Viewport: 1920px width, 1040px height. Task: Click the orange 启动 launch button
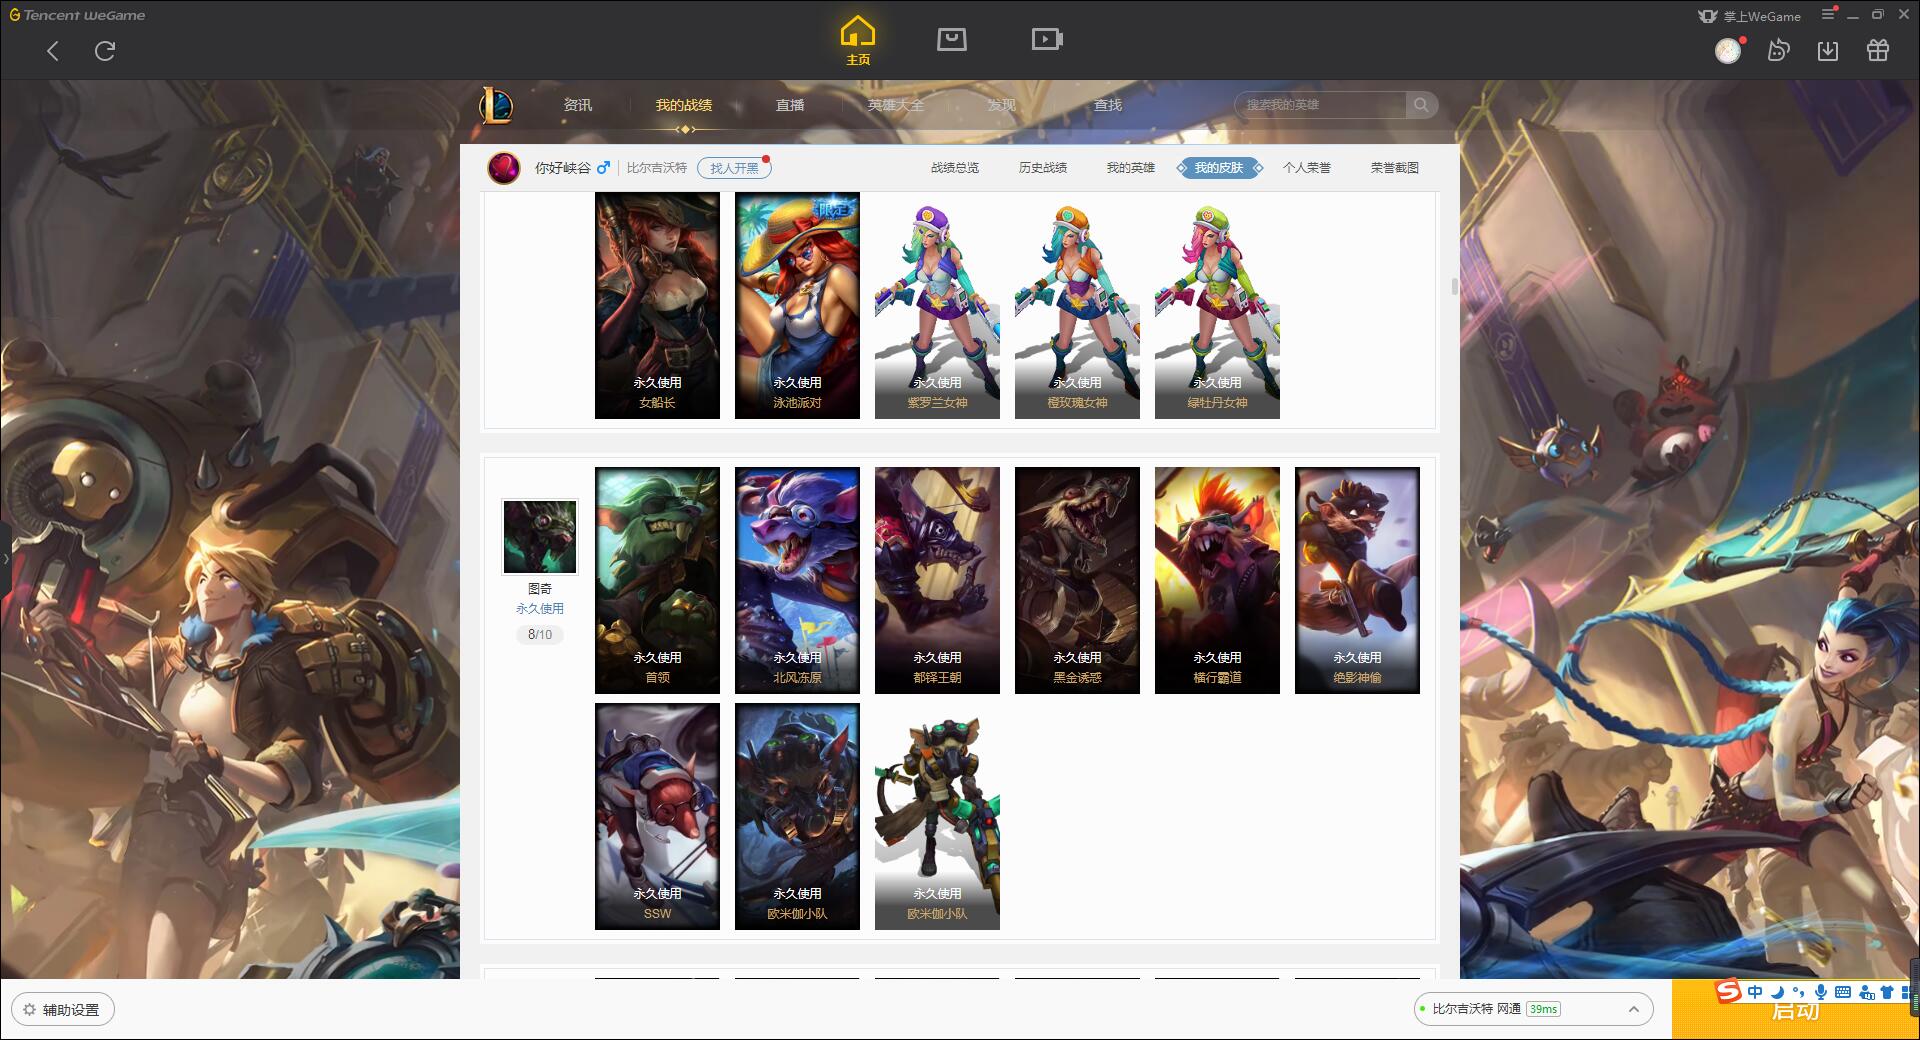pyautogui.click(x=1795, y=1011)
